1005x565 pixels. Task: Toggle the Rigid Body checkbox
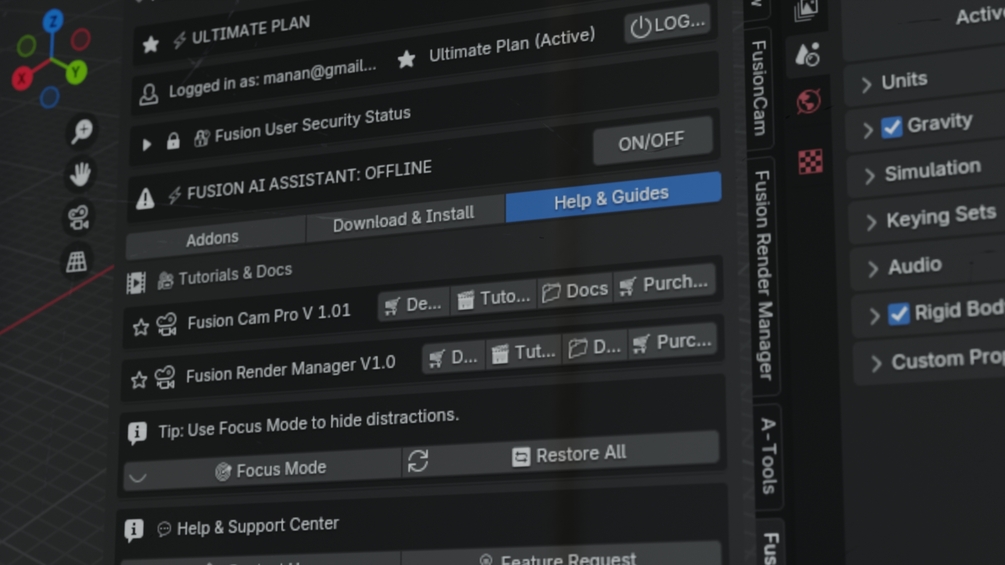coord(899,313)
